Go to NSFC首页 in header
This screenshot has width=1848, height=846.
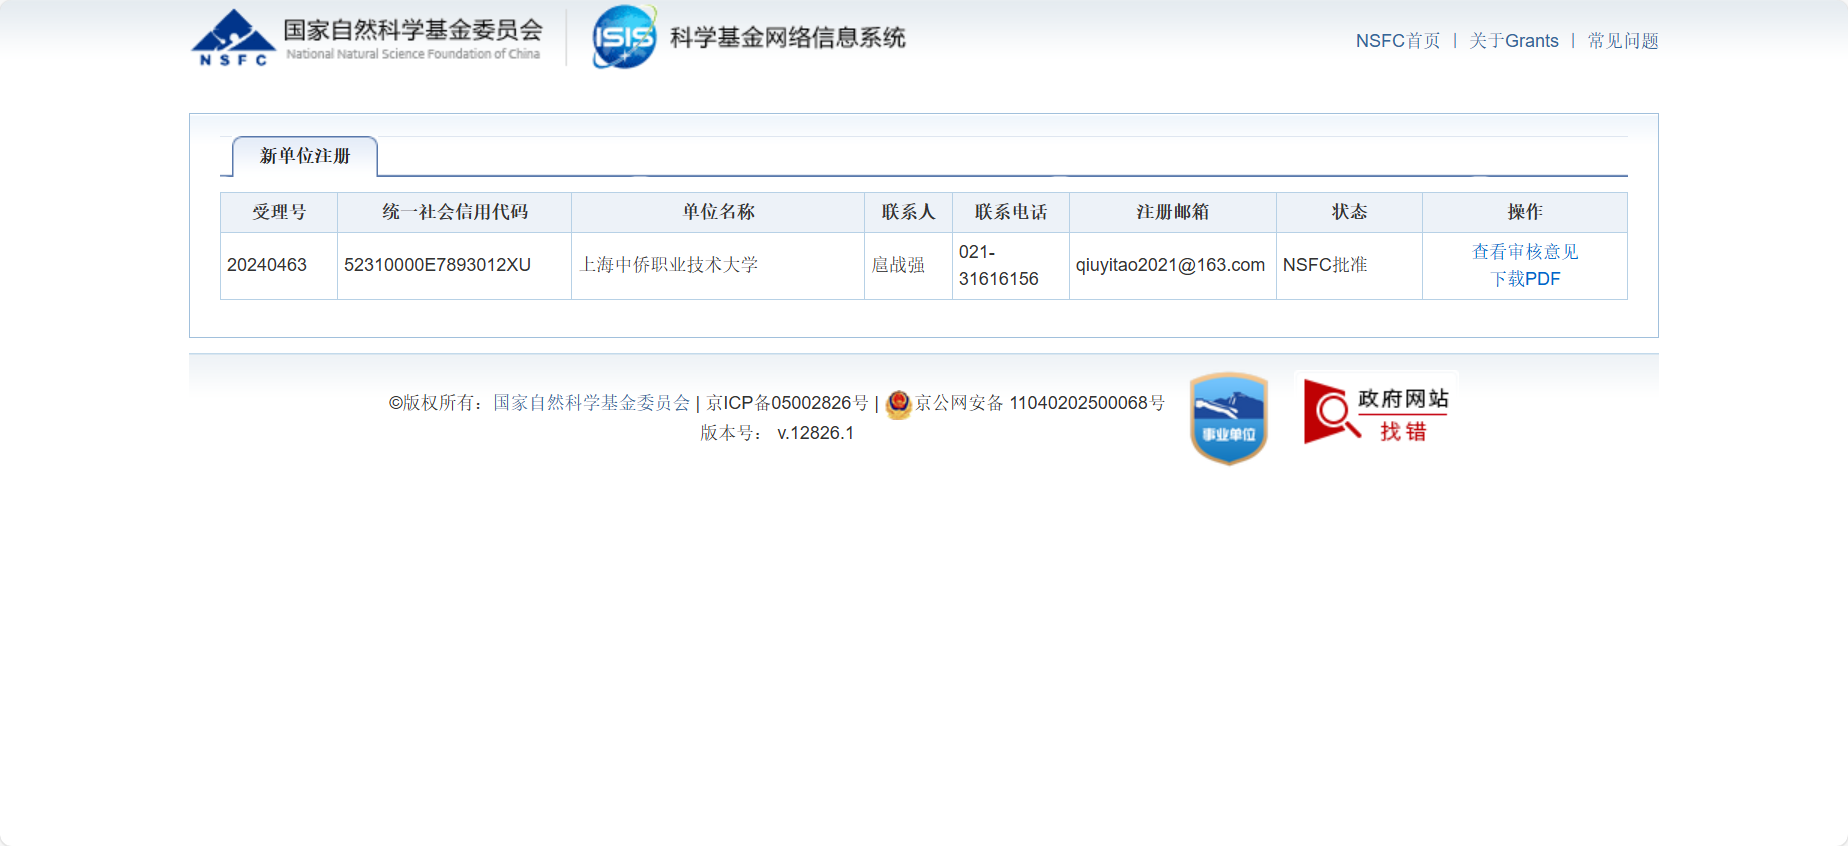(x=1397, y=41)
